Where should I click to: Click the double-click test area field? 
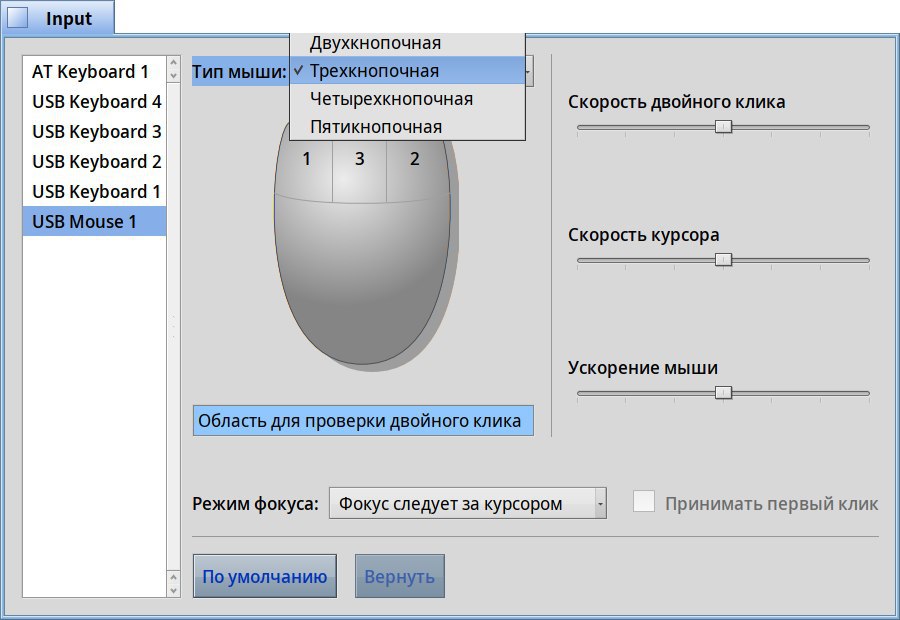(x=363, y=421)
